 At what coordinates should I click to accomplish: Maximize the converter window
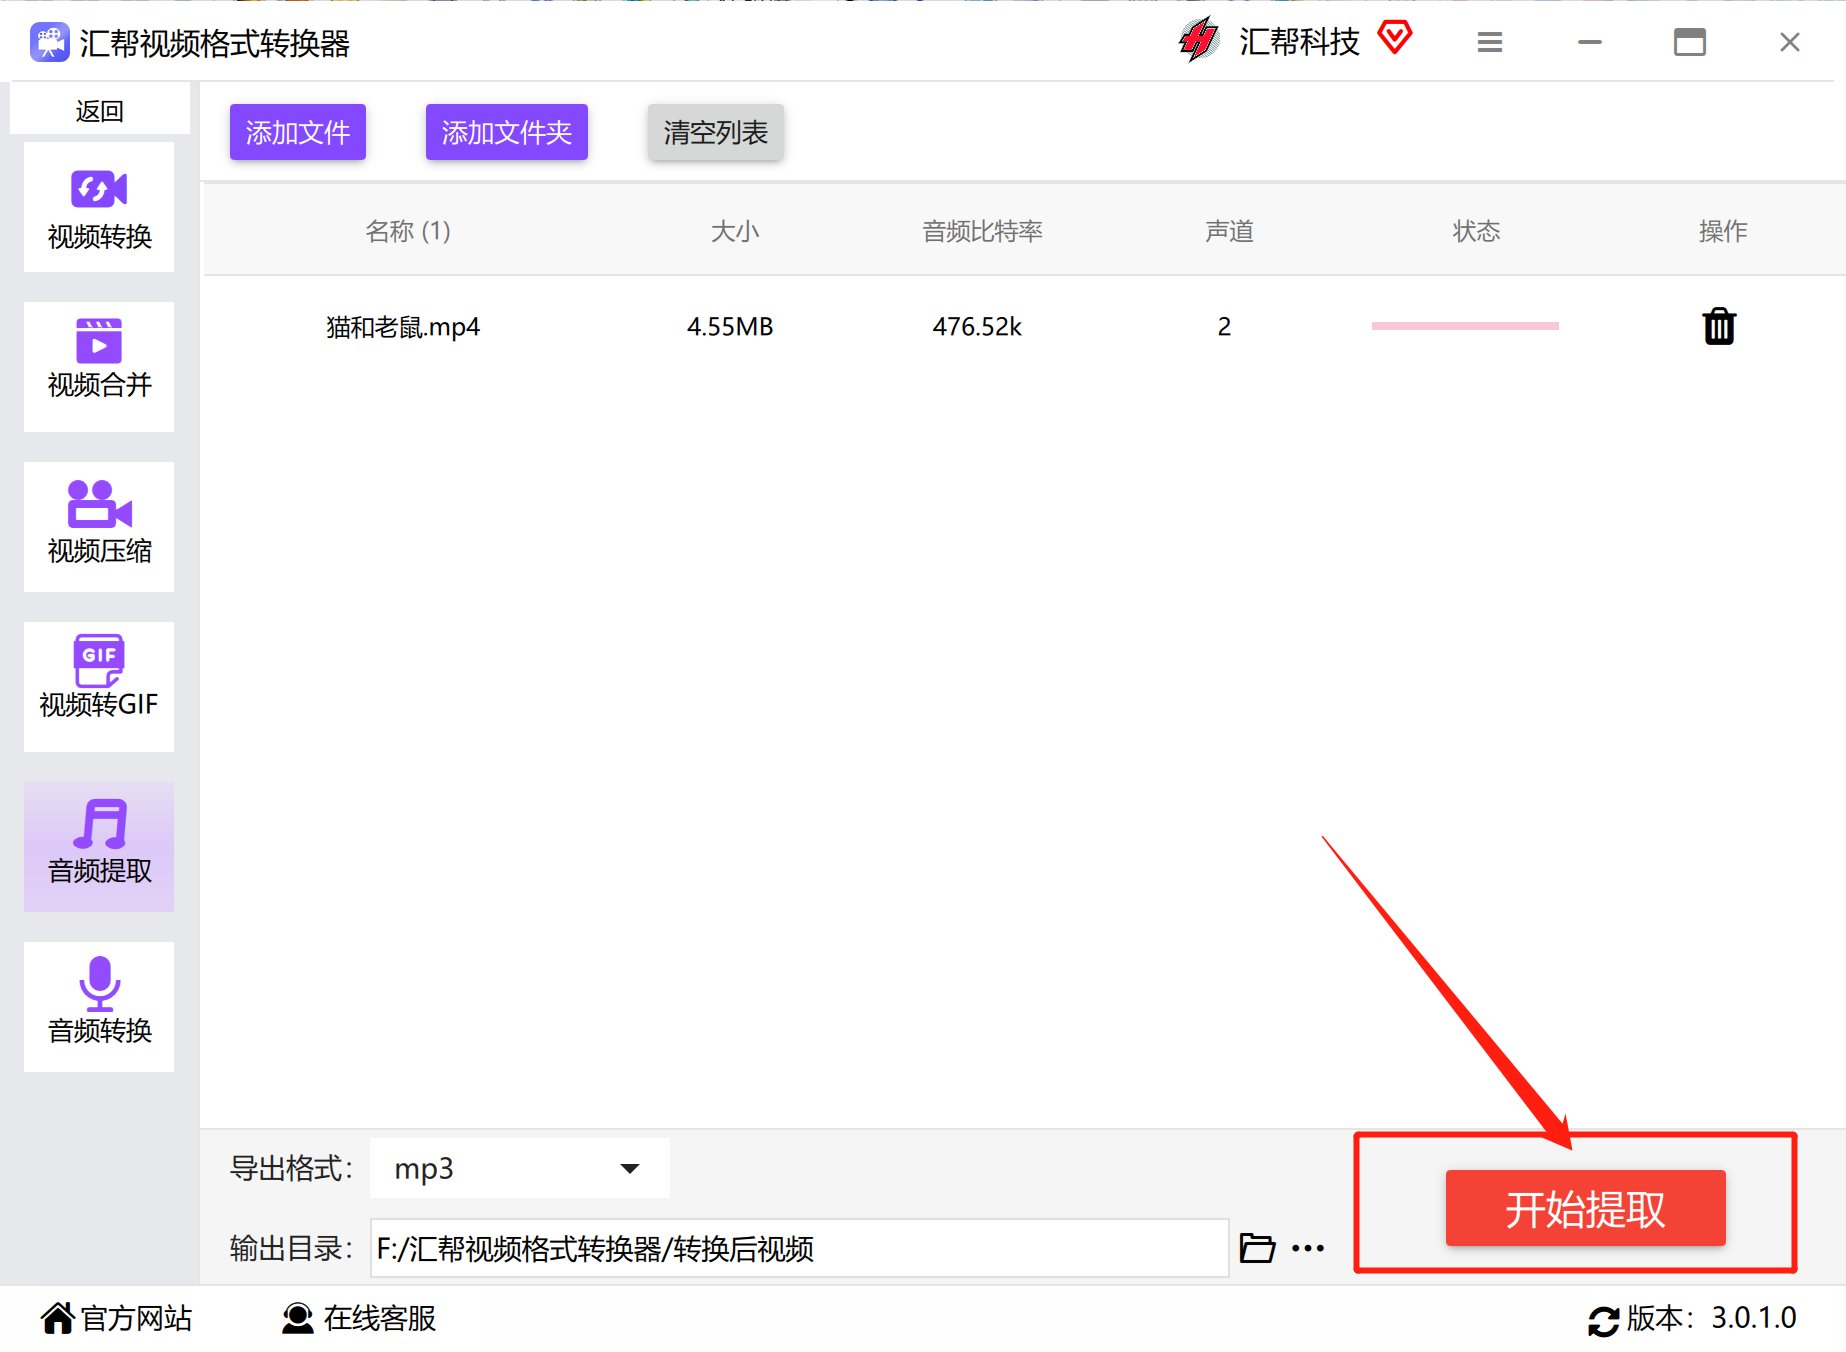point(1690,42)
